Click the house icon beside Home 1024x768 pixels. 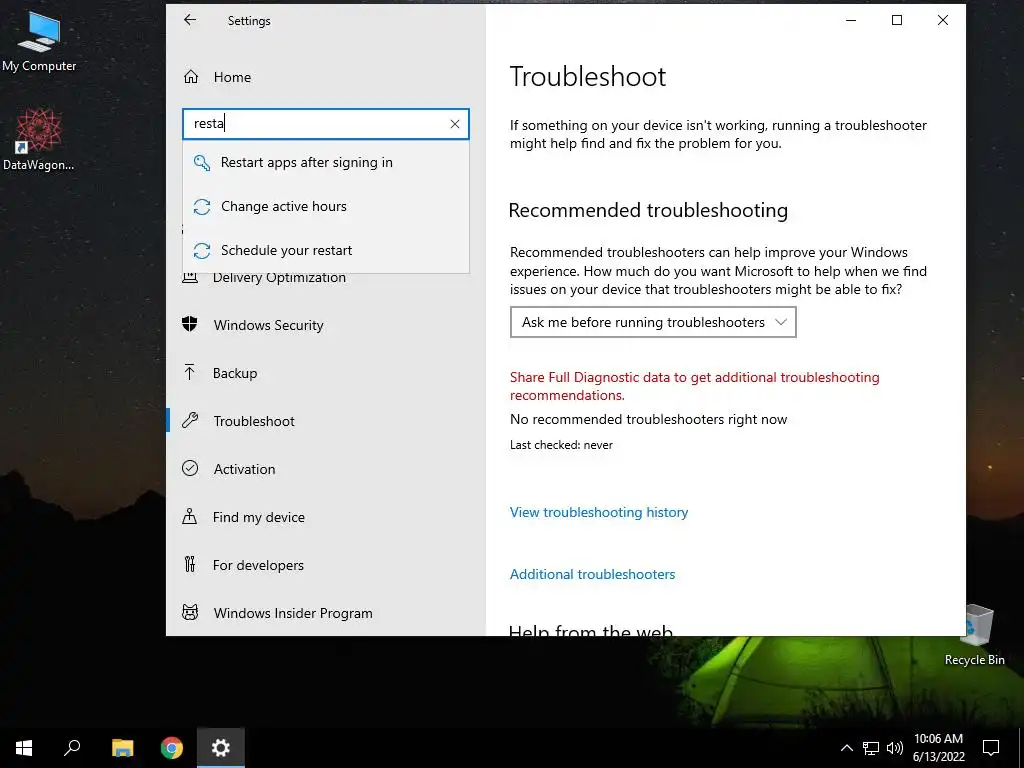[191, 77]
